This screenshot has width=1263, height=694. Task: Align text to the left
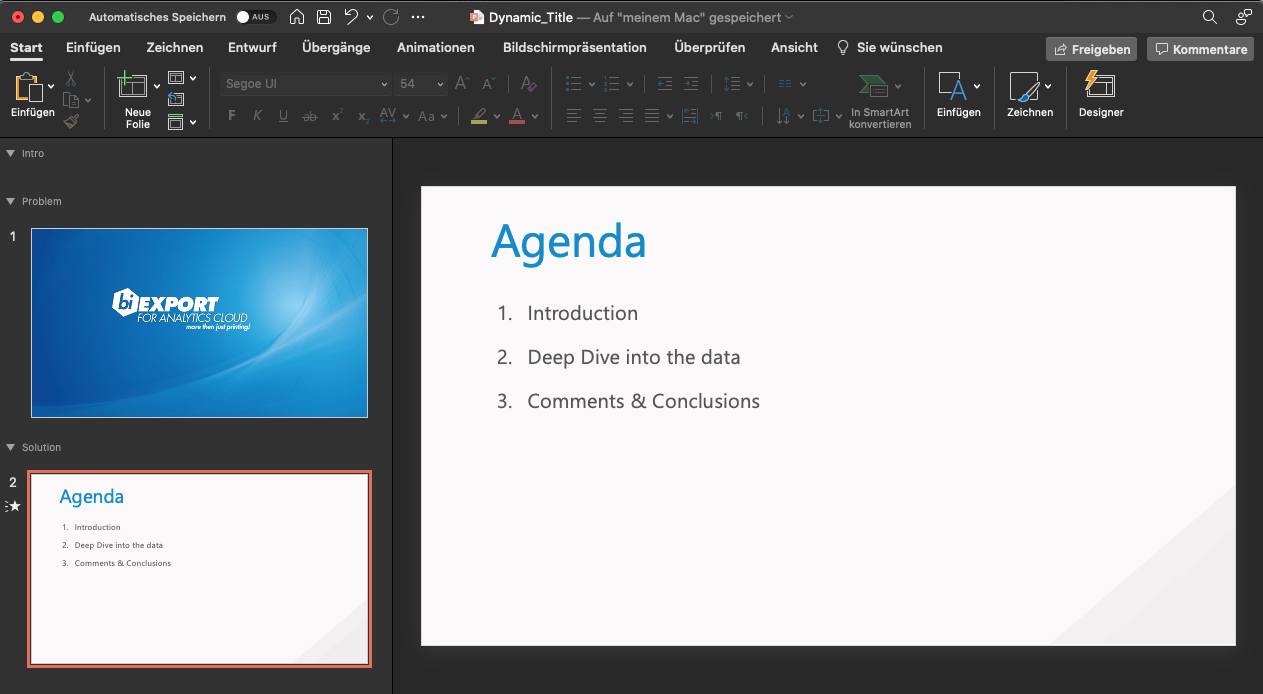coord(573,116)
